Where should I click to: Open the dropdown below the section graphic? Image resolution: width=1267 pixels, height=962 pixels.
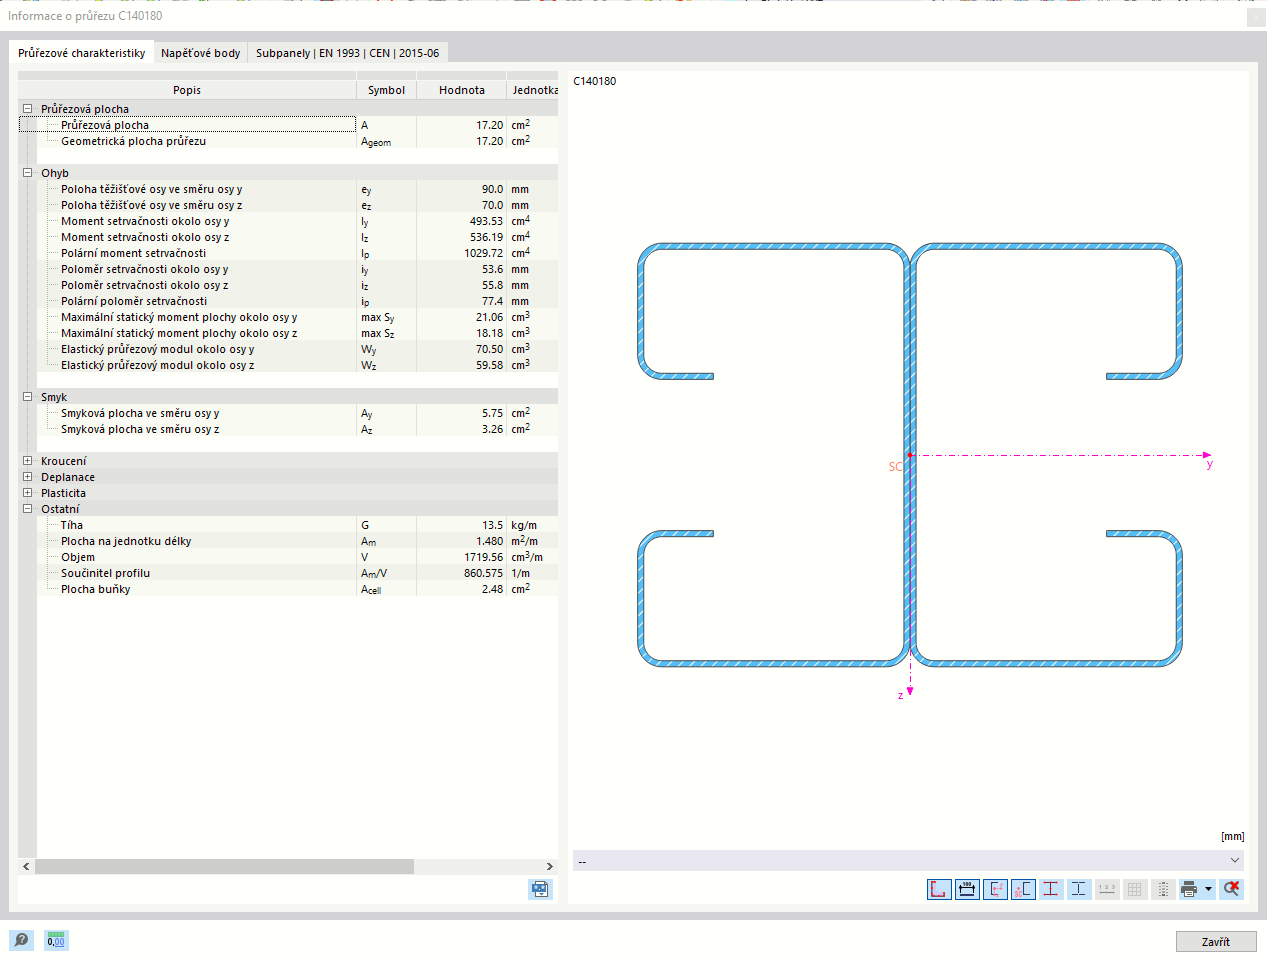tap(909, 861)
